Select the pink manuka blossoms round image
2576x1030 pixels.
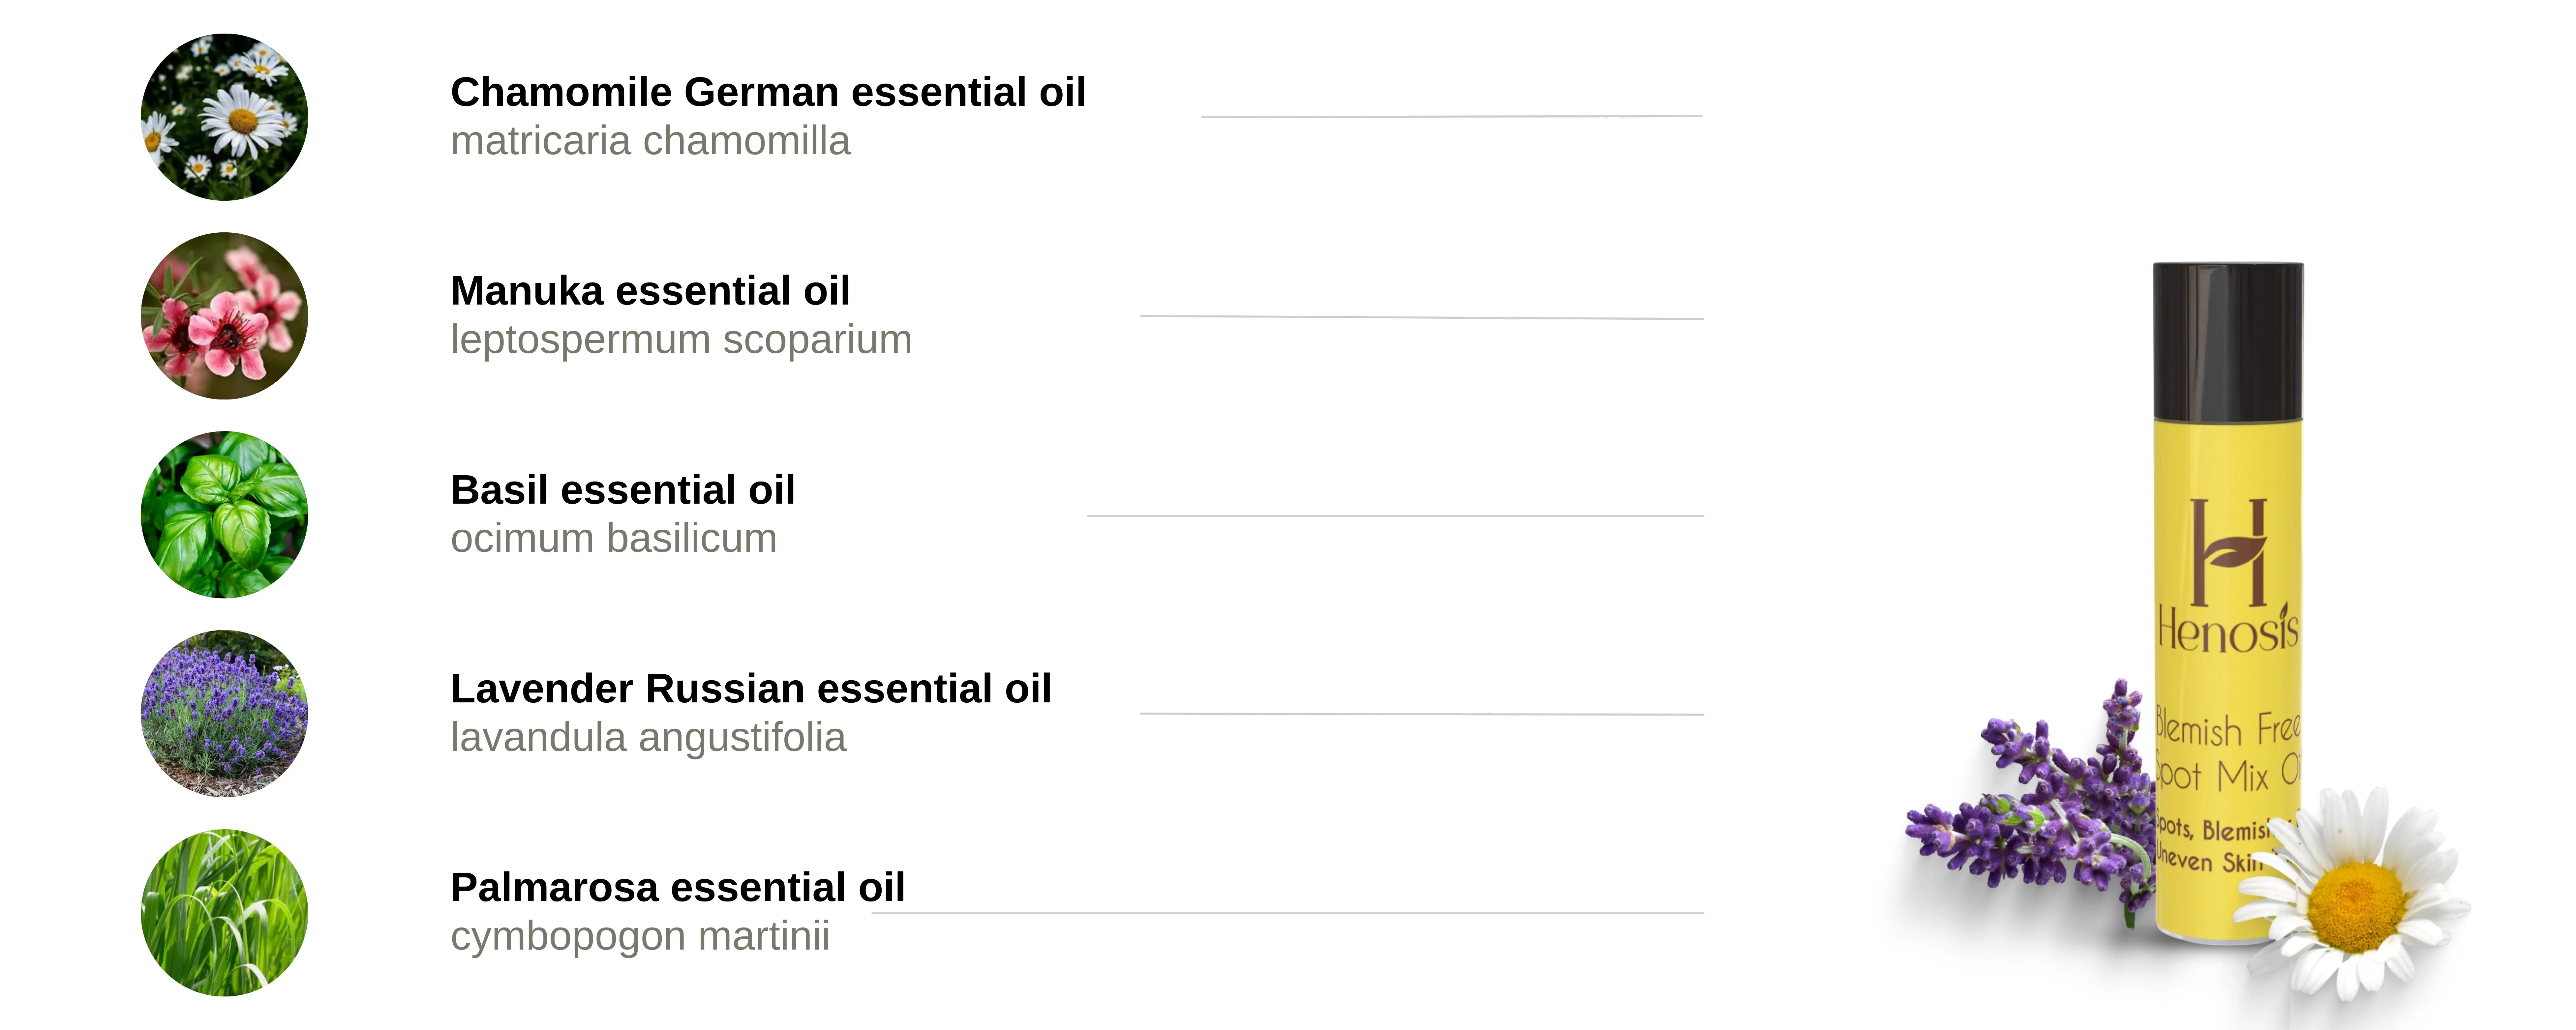pyautogui.click(x=224, y=316)
